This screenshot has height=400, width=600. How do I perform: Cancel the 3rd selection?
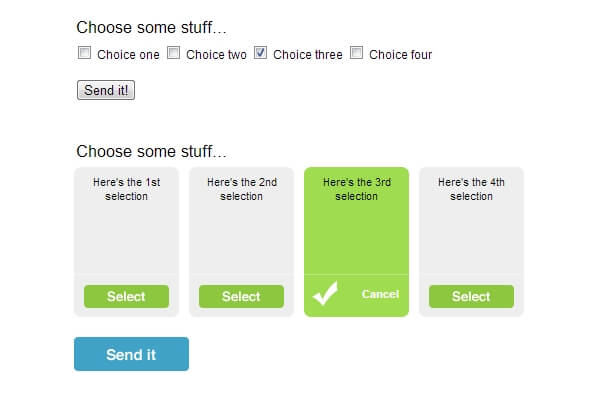[x=380, y=294]
